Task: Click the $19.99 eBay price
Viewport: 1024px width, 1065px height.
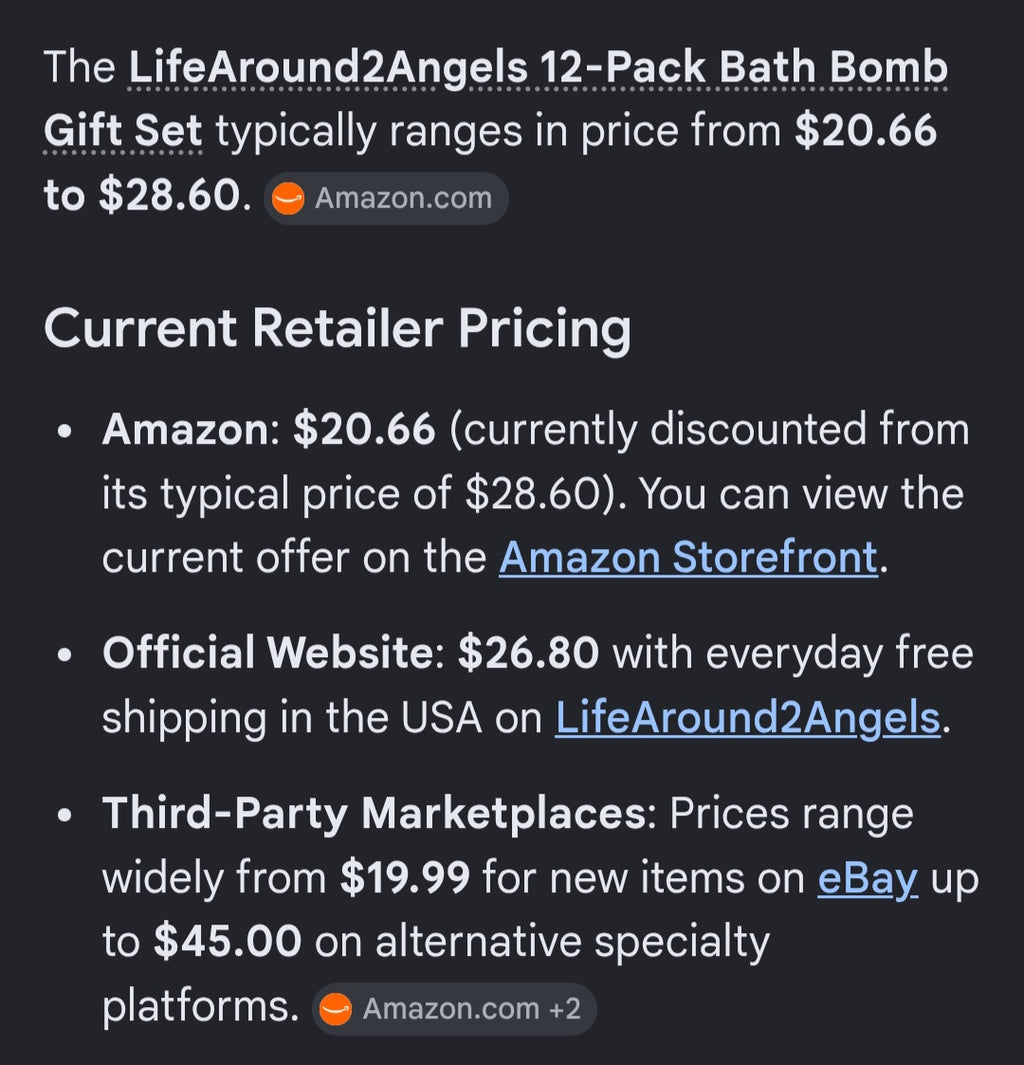Action: point(405,878)
